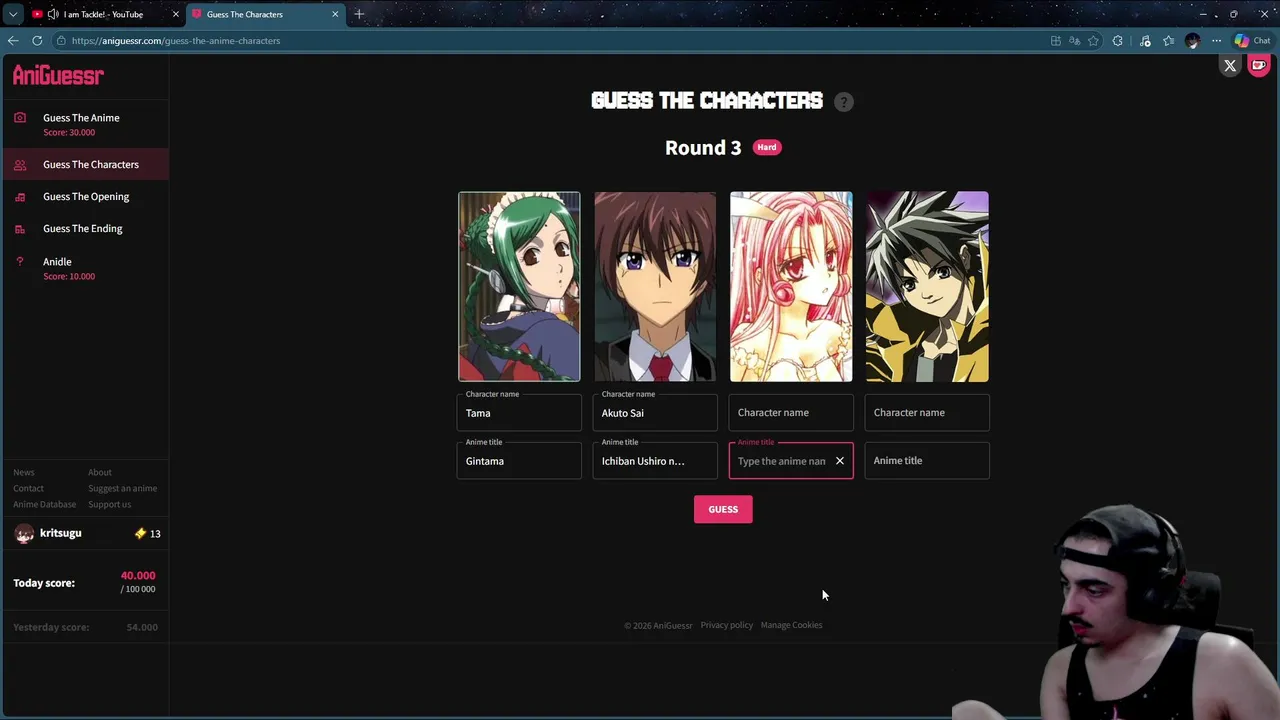Open Guess The Opening mode
Image resolution: width=1280 pixels, height=720 pixels.
(84, 197)
